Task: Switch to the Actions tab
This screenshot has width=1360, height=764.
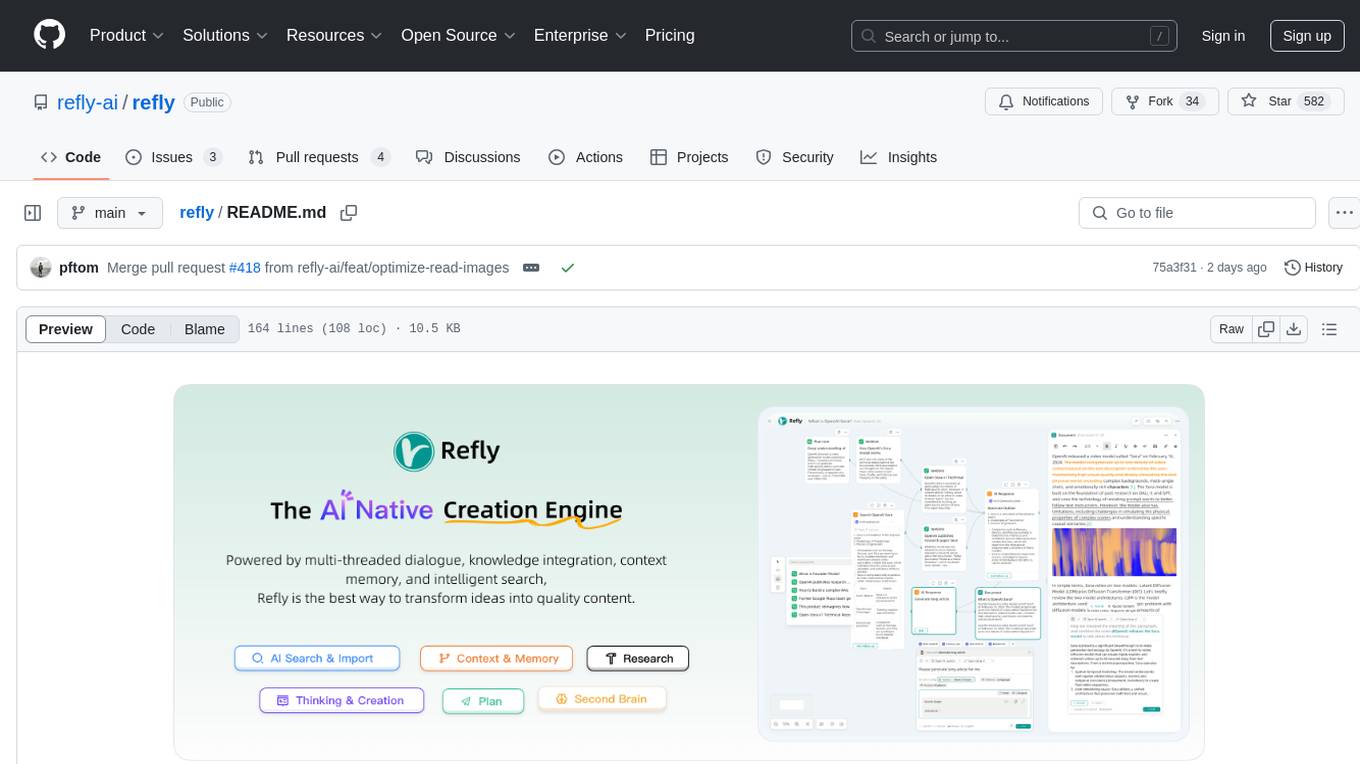Action: tap(586, 157)
